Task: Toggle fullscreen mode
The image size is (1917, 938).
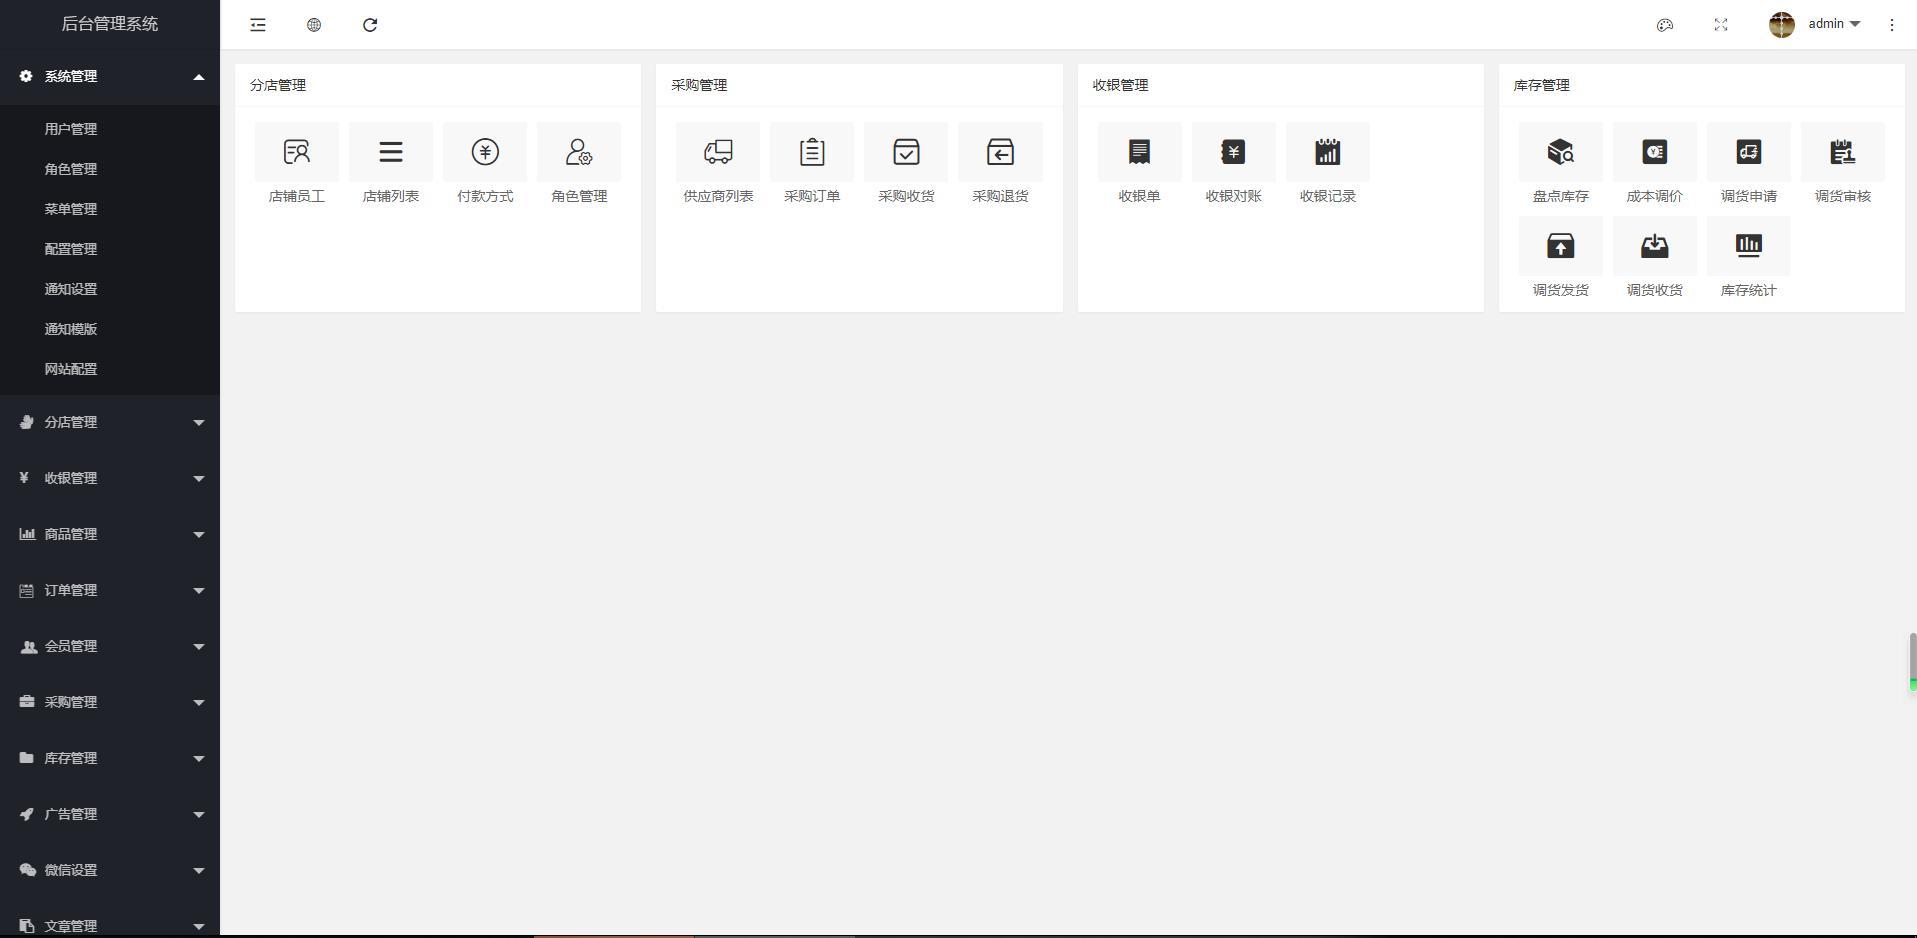Action: [1720, 25]
